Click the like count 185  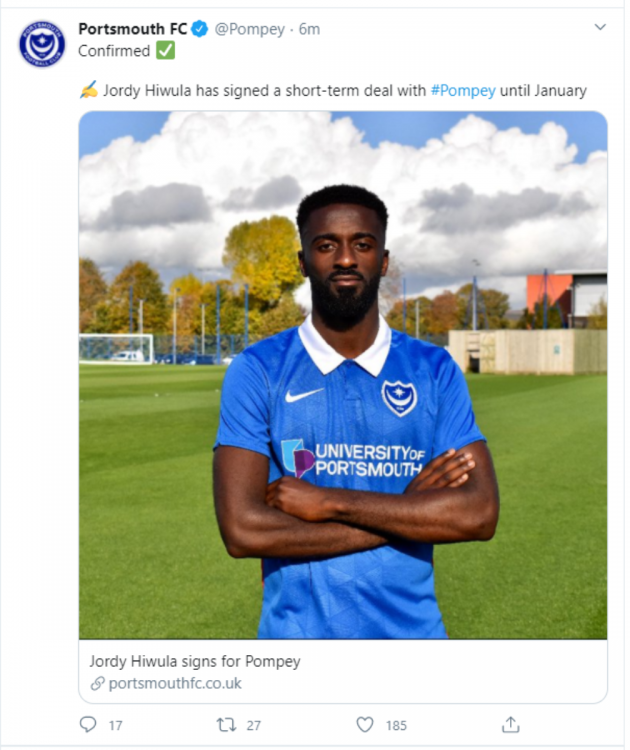click(396, 726)
